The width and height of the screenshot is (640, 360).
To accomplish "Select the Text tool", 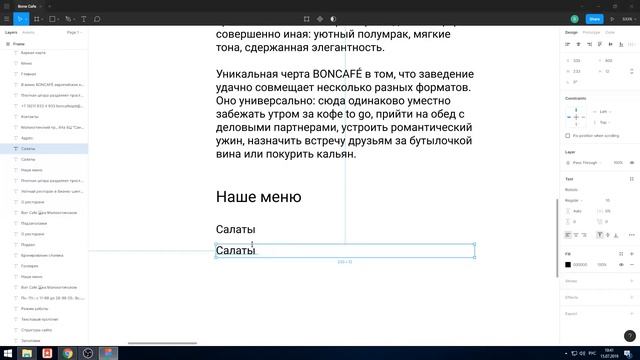I will click(x=84, y=19).
